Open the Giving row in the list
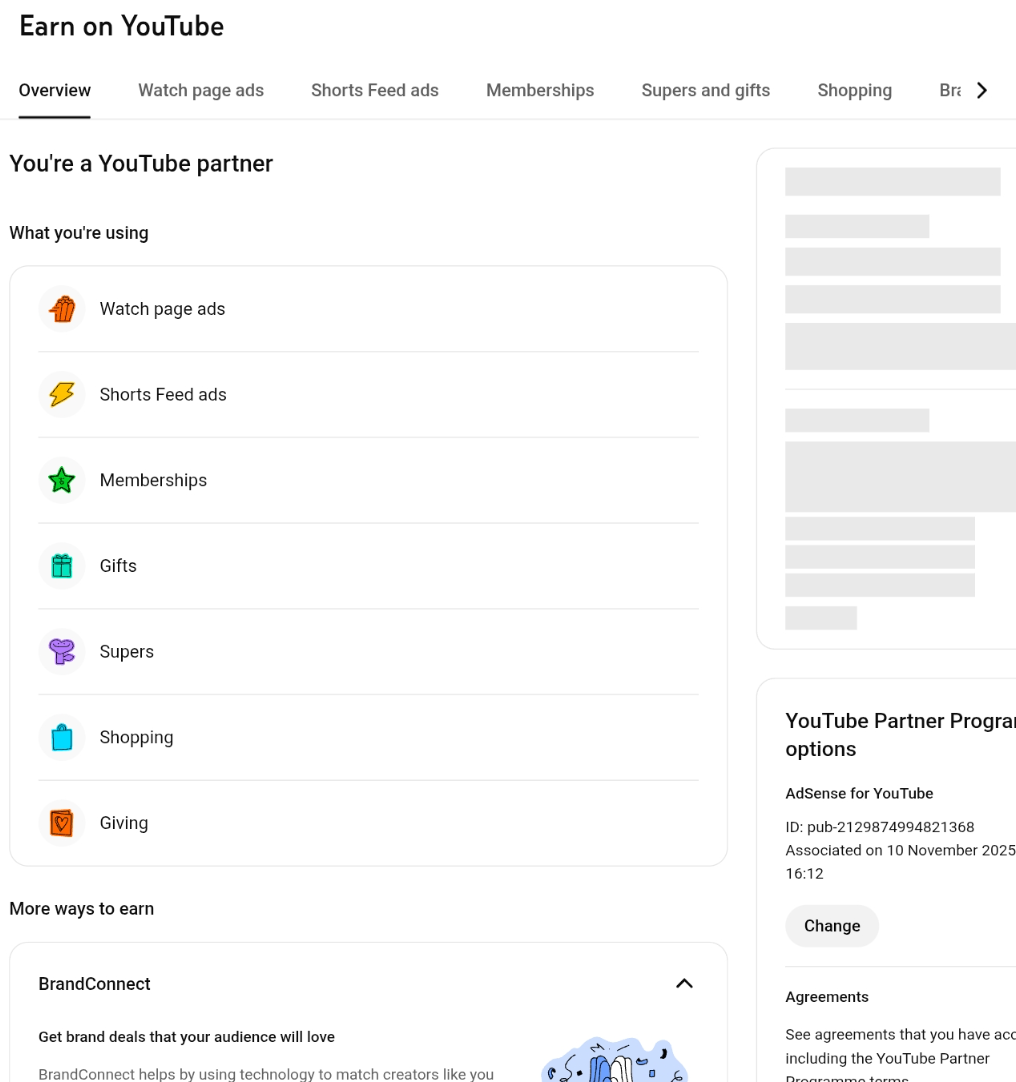1016x1082 pixels. pyautogui.click(x=368, y=823)
